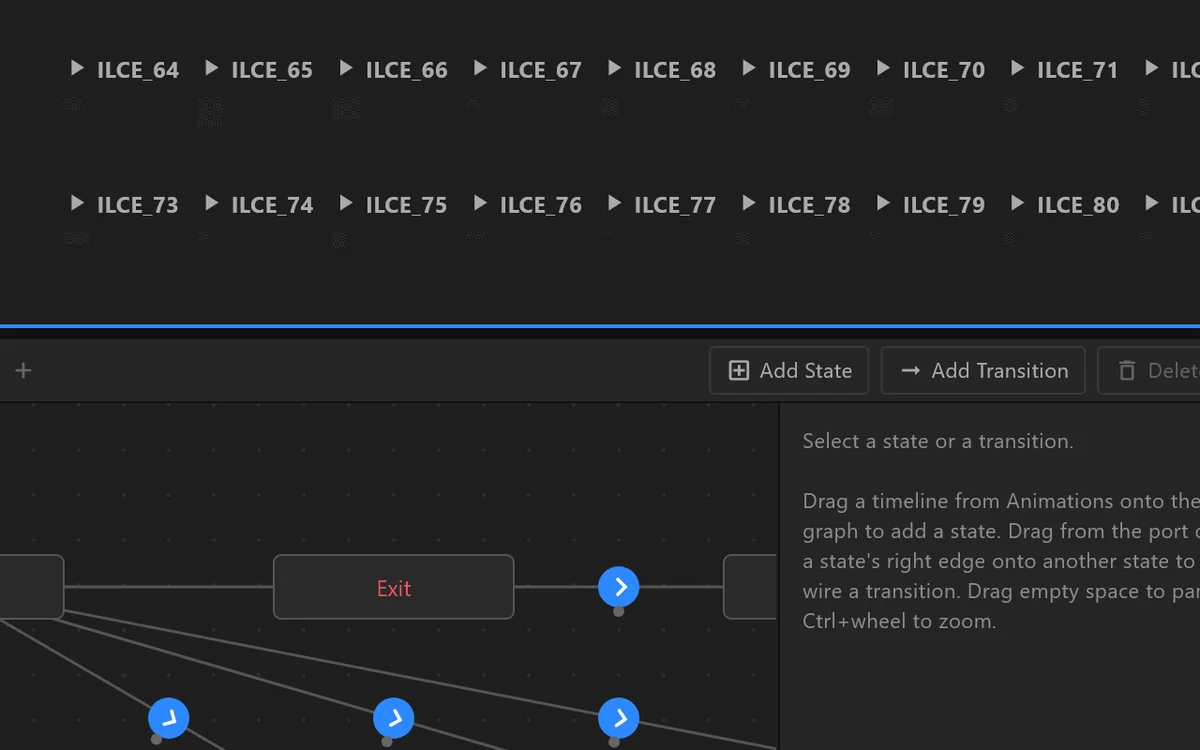Select the ILCE_69 label text
1200x750 pixels.
pyautogui.click(x=809, y=70)
